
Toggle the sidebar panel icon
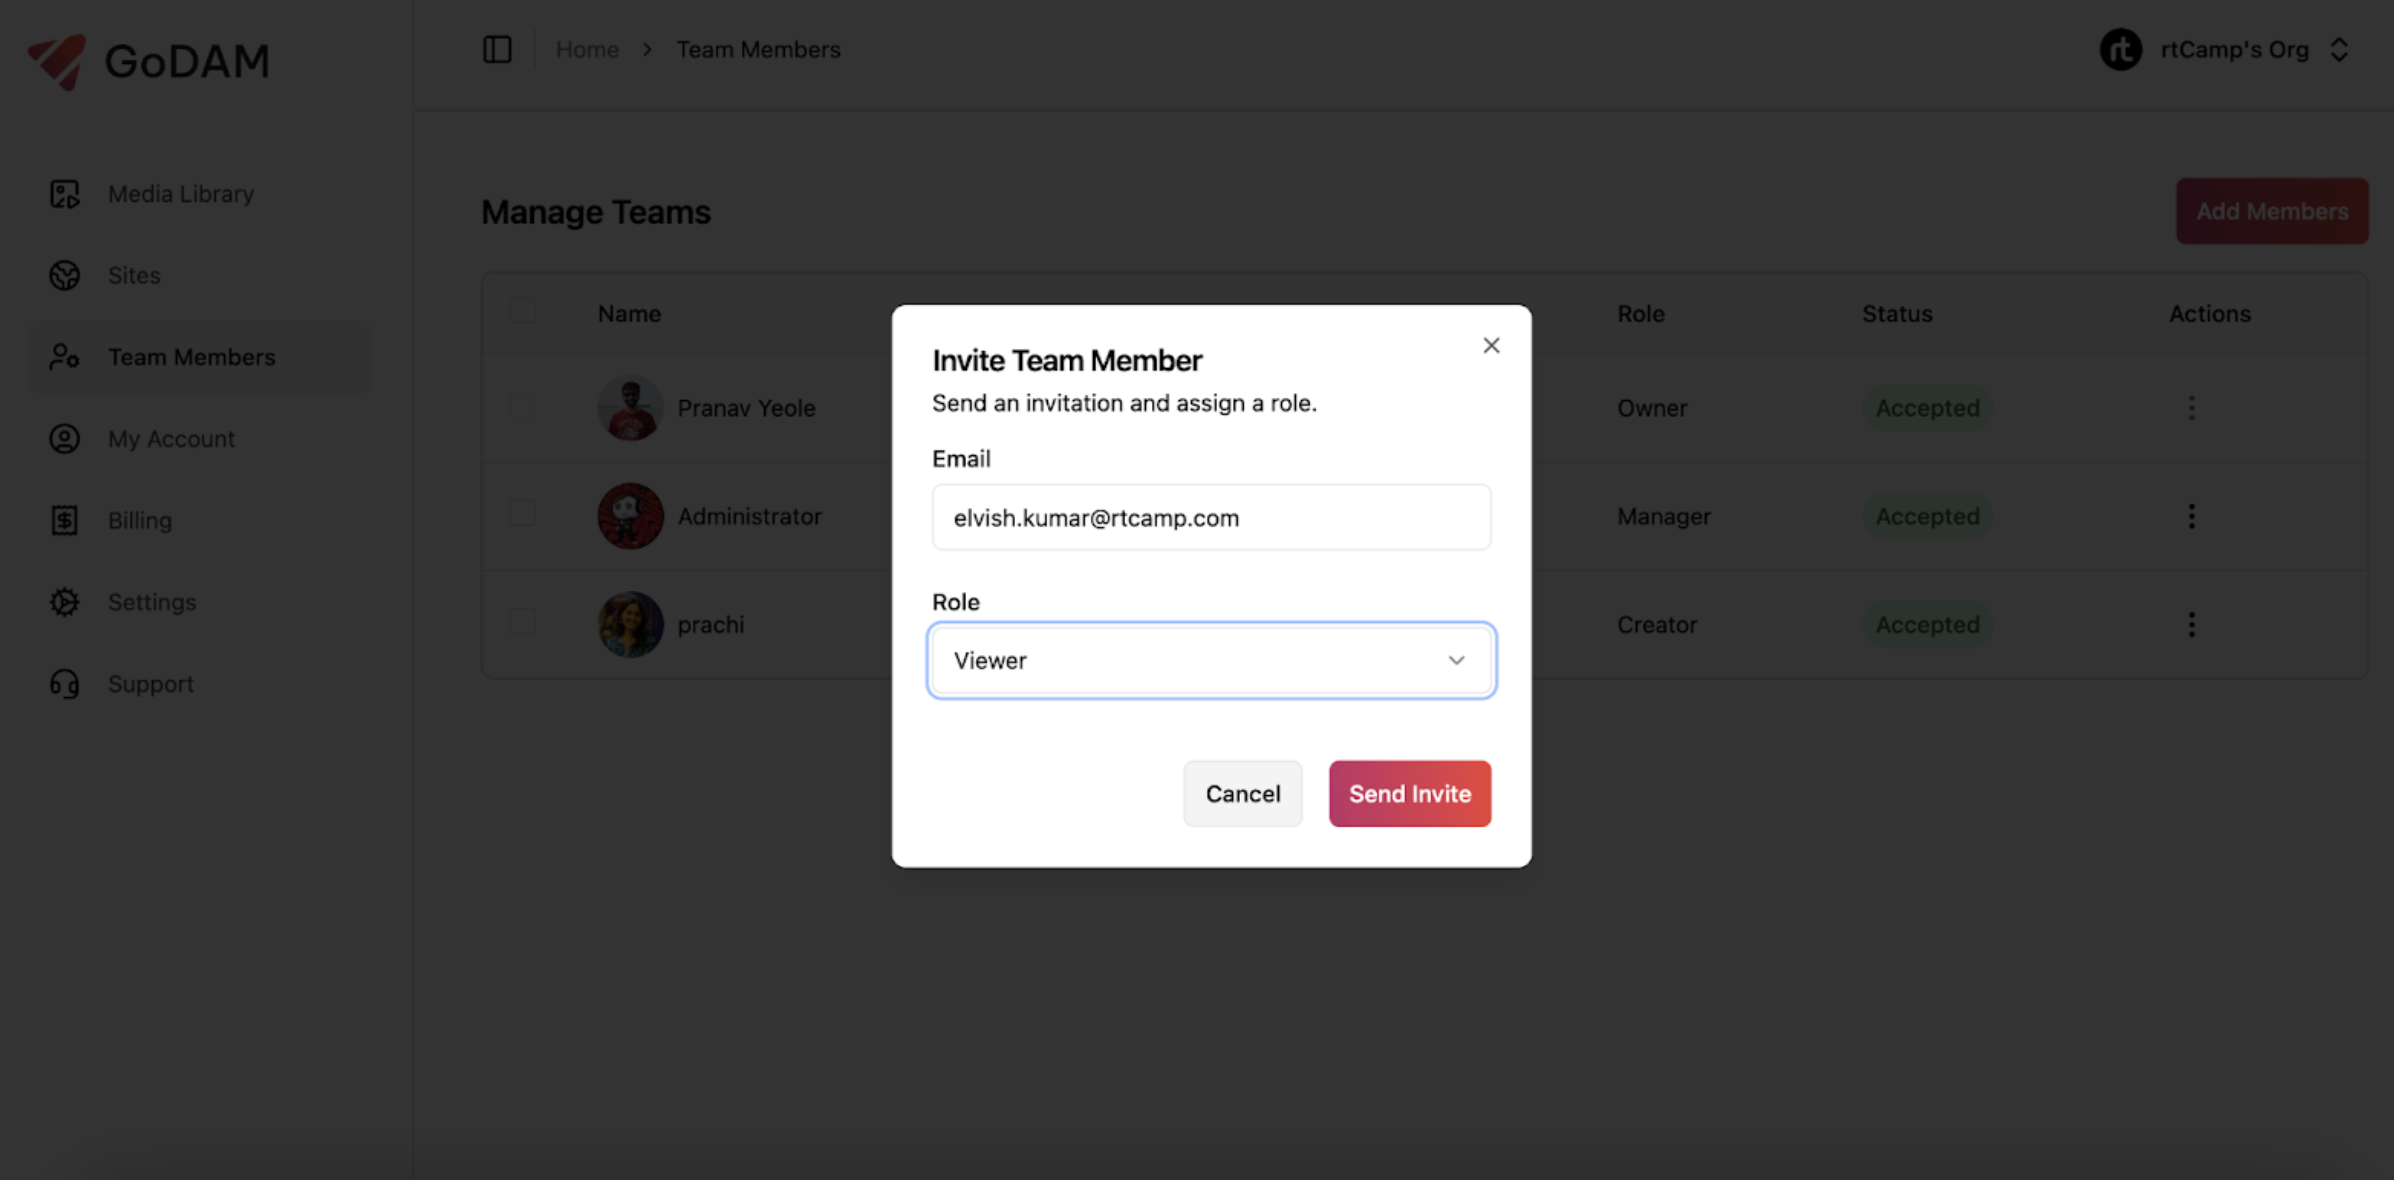click(497, 49)
